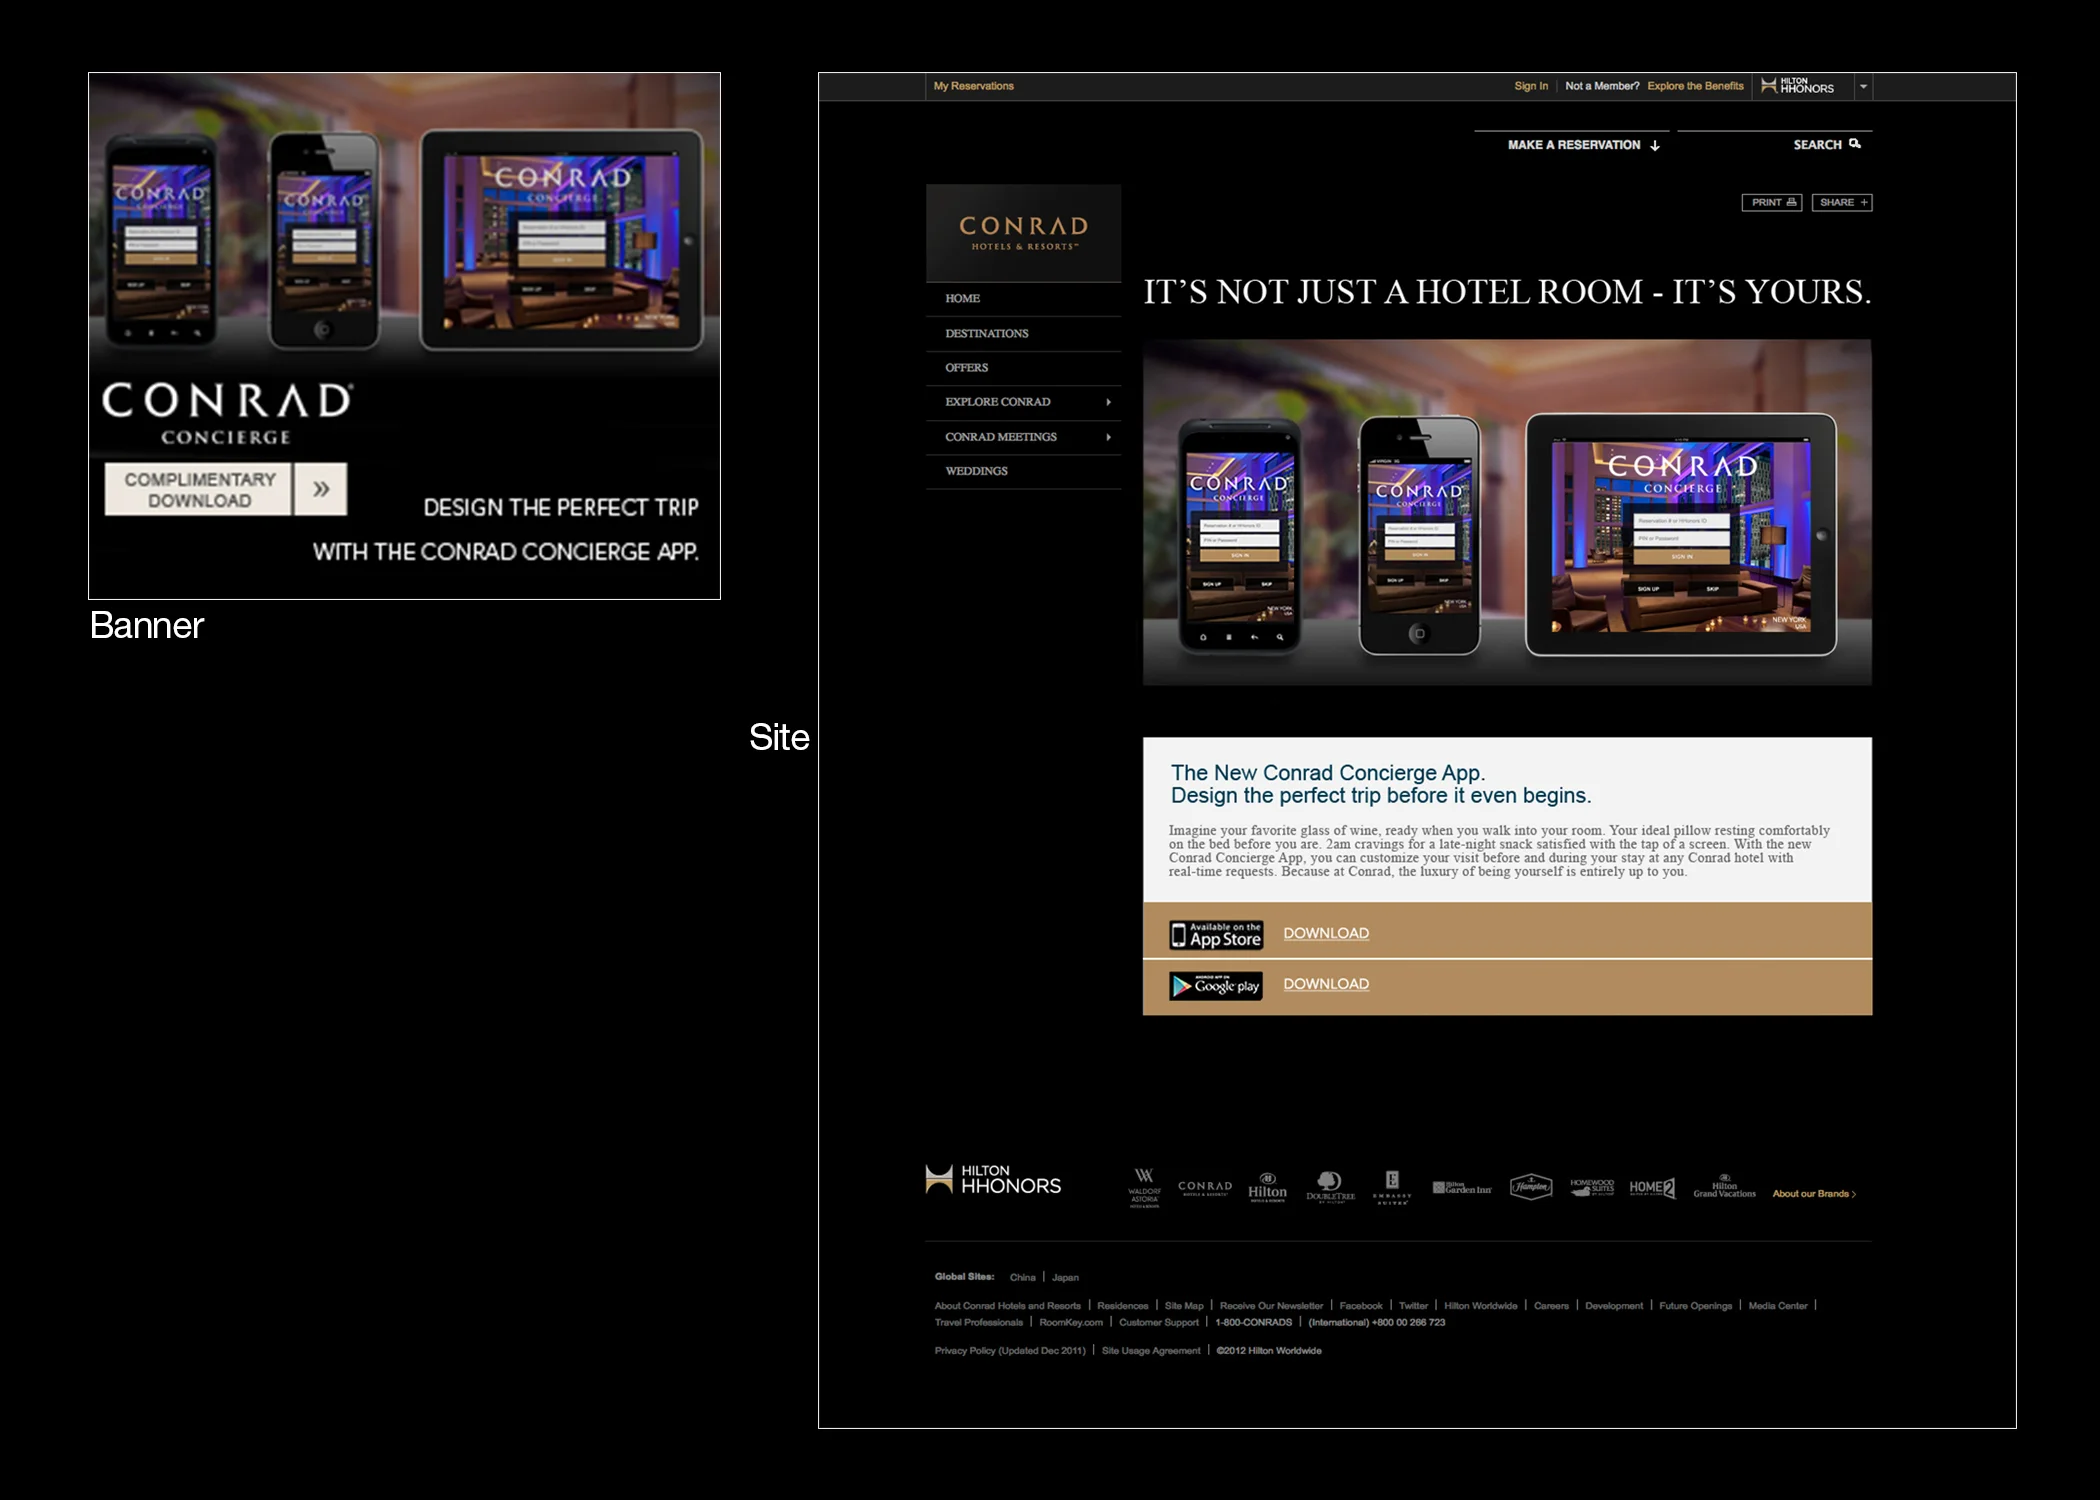The height and width of the screenshot is (1500, 2100).
Task: Expand the Conrad Meetings submenu
Action: [1108, 437]
